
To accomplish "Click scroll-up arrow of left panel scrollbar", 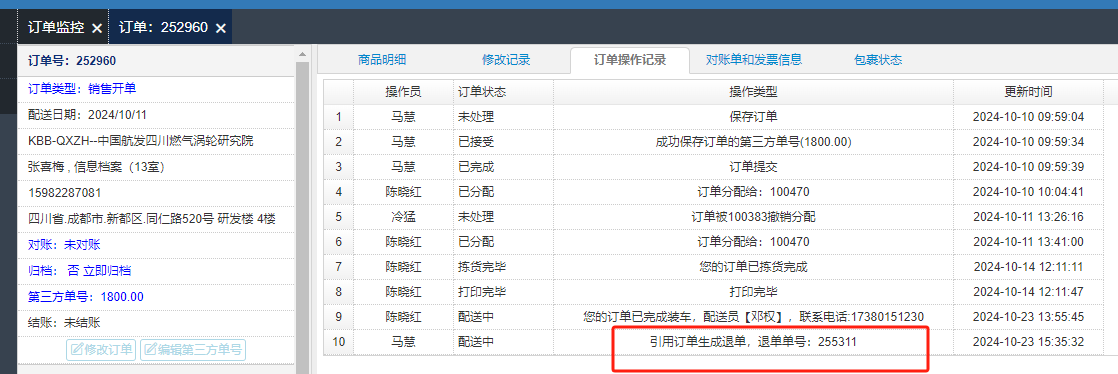I will pos(302,54).
